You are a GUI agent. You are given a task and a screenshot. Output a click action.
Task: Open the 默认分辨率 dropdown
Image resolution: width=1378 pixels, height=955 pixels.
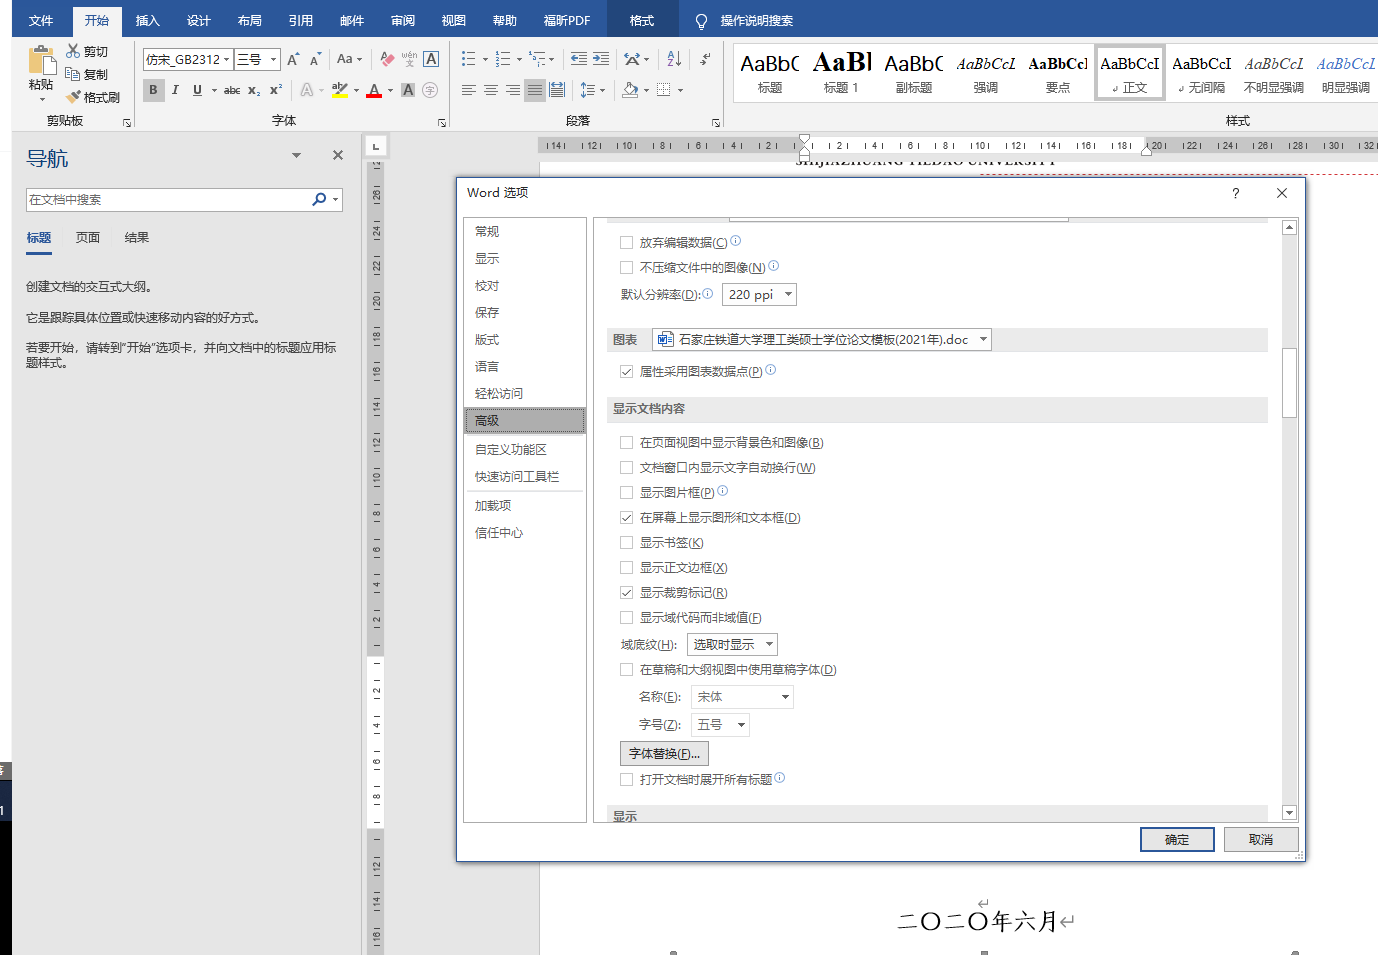tap(759, 293)
